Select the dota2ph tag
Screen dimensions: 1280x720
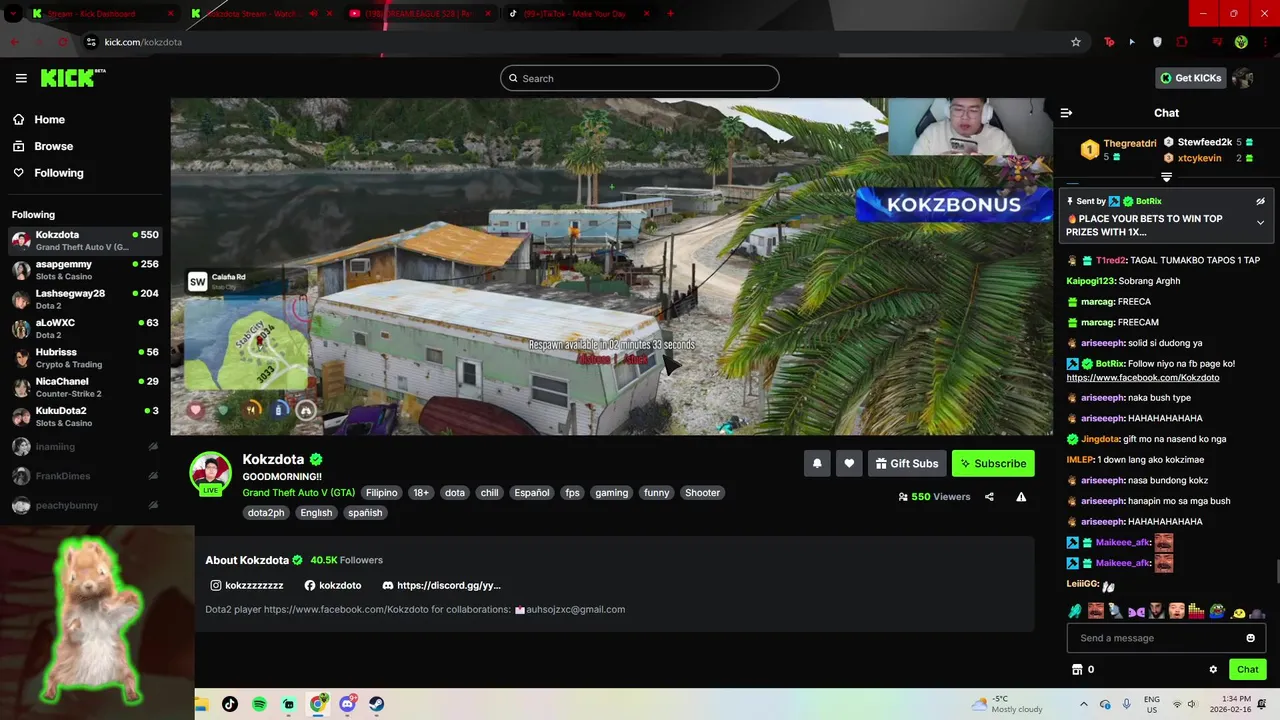266,513
